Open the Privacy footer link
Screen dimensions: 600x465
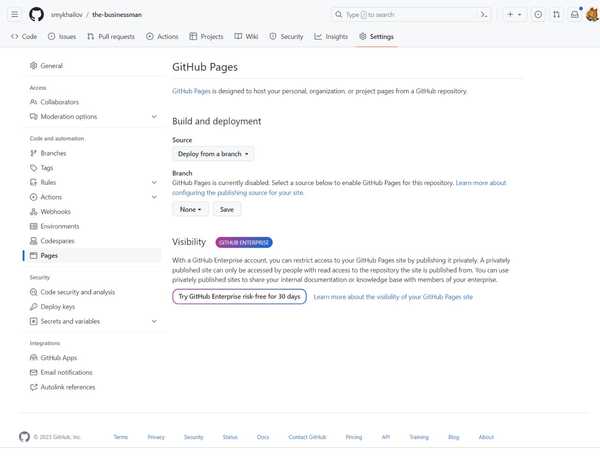156,437
